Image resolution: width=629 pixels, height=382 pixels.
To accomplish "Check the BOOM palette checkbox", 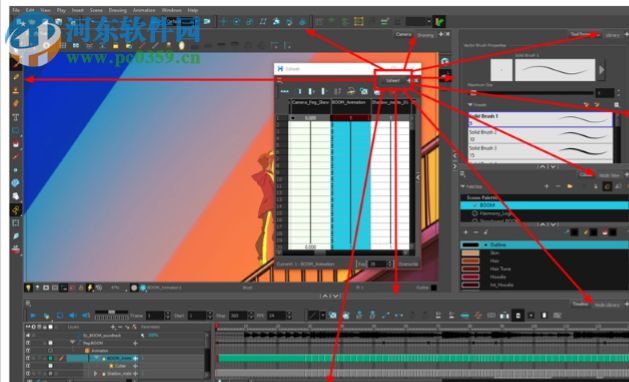I will pyautogui.click(x=475, y=205).
